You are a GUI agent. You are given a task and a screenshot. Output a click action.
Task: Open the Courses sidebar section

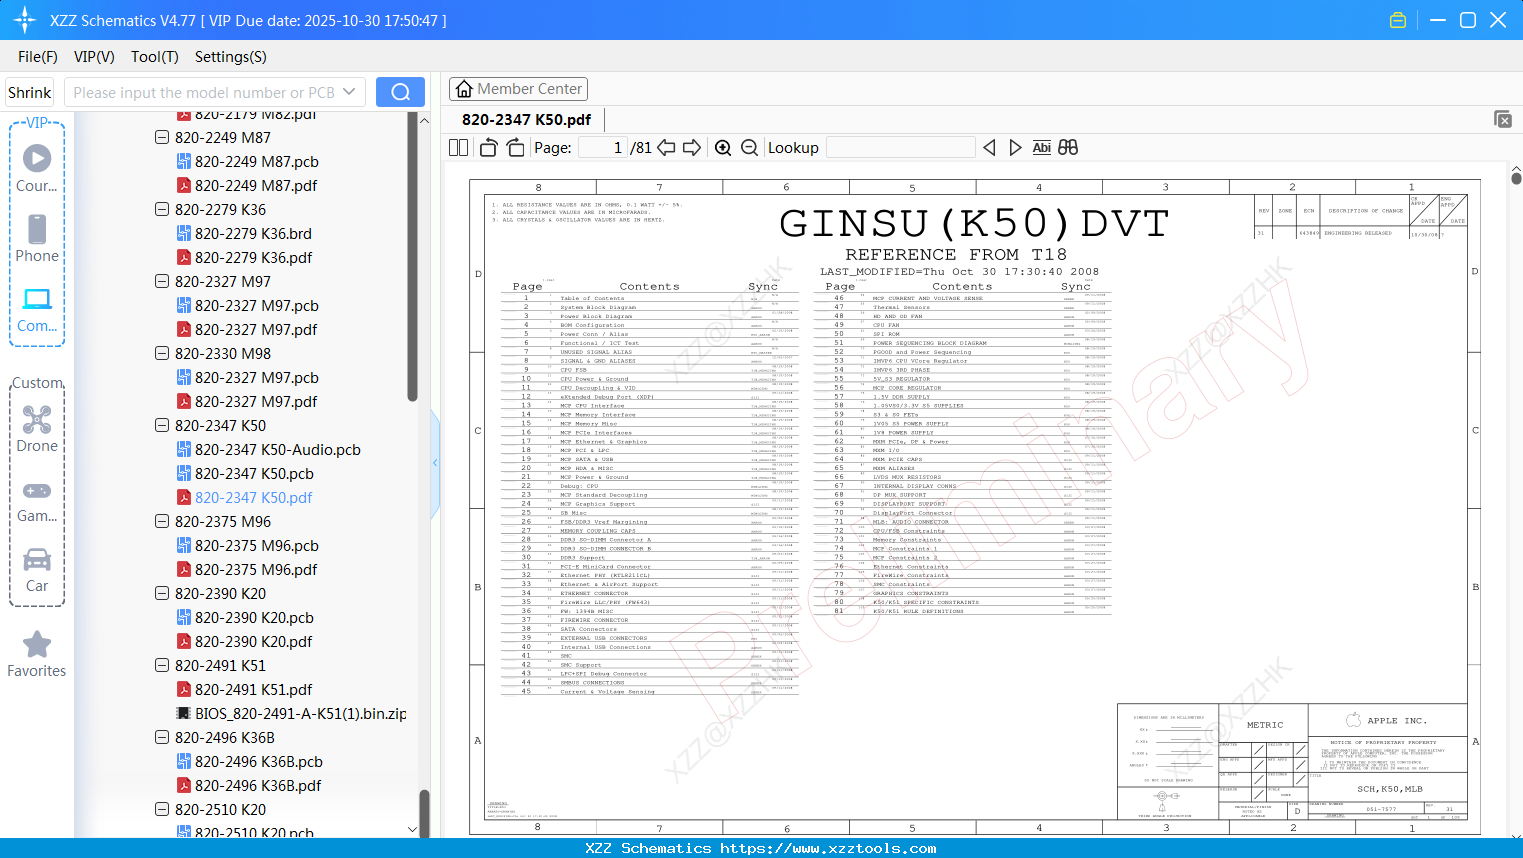pos(37,169)
